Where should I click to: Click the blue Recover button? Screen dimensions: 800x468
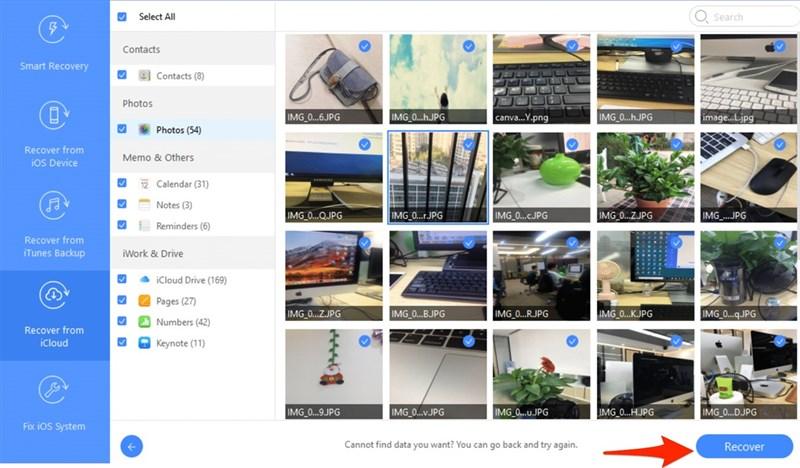744,447
